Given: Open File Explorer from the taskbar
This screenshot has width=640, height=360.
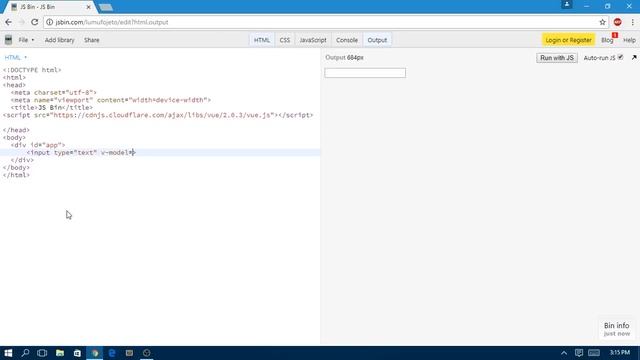Looking at the screenshot, I should pos(60,353).
